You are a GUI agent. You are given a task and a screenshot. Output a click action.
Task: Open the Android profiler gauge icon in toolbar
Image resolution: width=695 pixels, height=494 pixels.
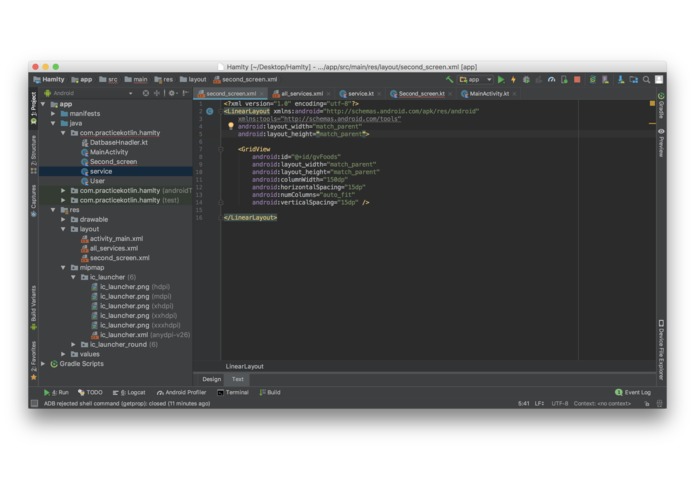551,79
